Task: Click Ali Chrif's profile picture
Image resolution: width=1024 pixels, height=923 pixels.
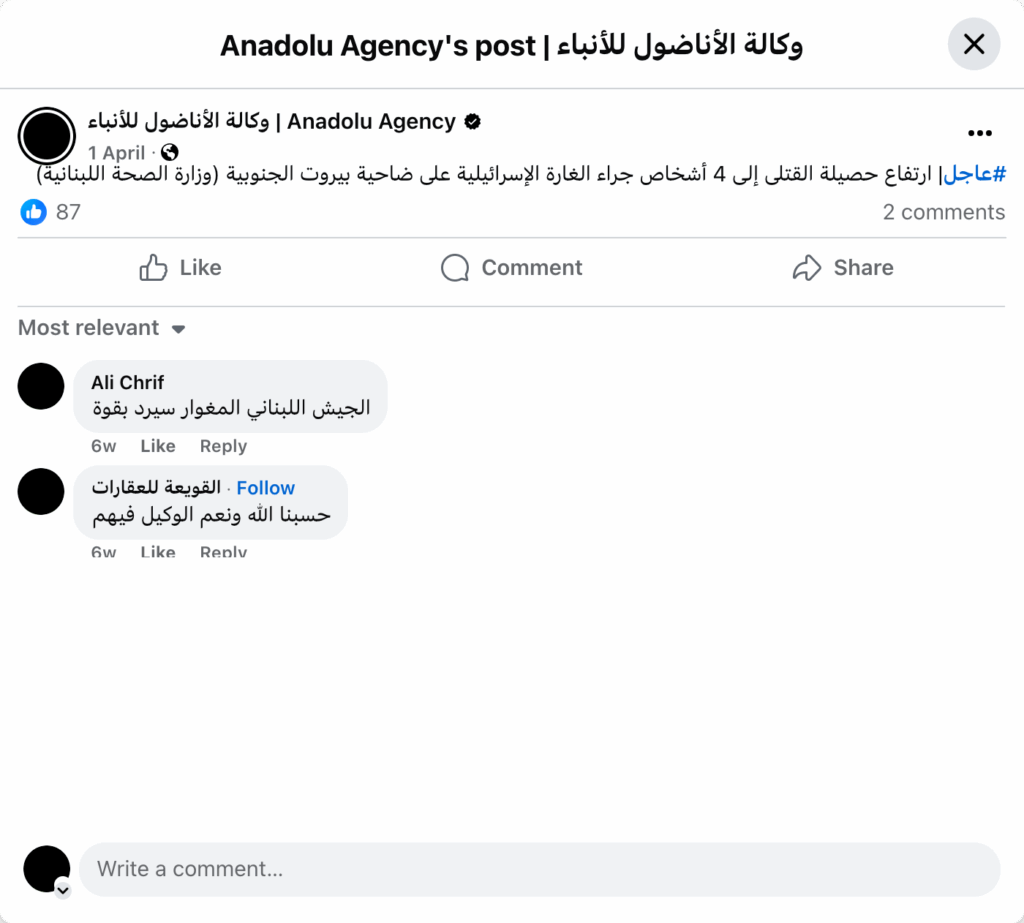Action: [41, 387]
